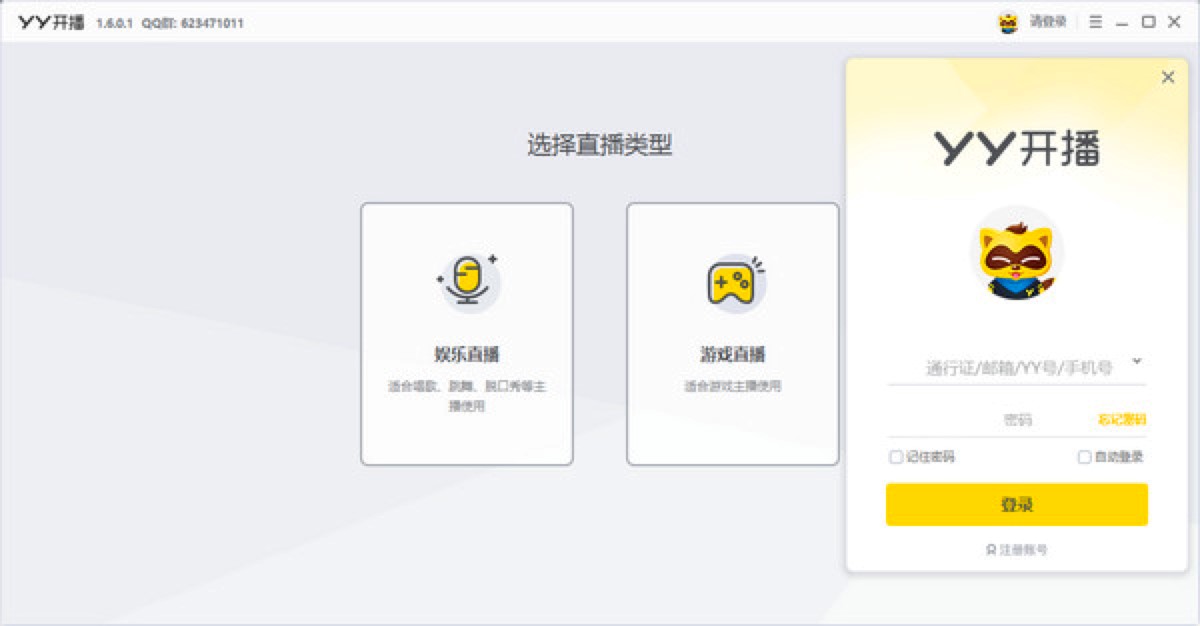Click the YY开播 logo in title bar
The height and width of the screenshot is (626, 1200).
tap(51, 22)
